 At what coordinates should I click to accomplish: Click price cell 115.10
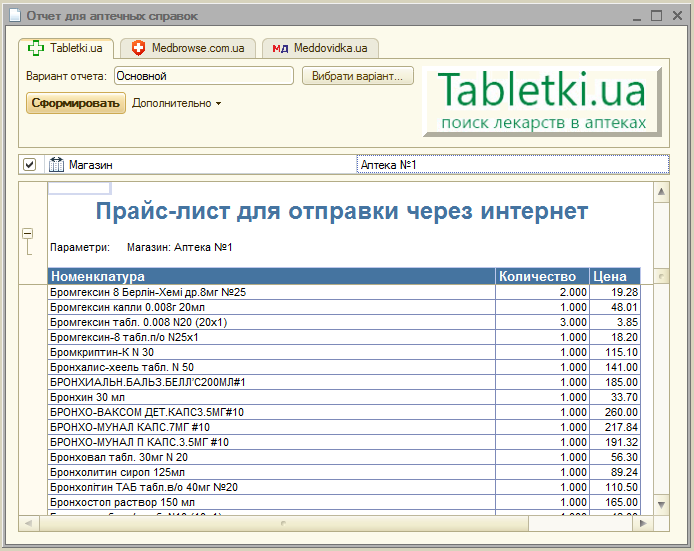[x=615, y=352]
